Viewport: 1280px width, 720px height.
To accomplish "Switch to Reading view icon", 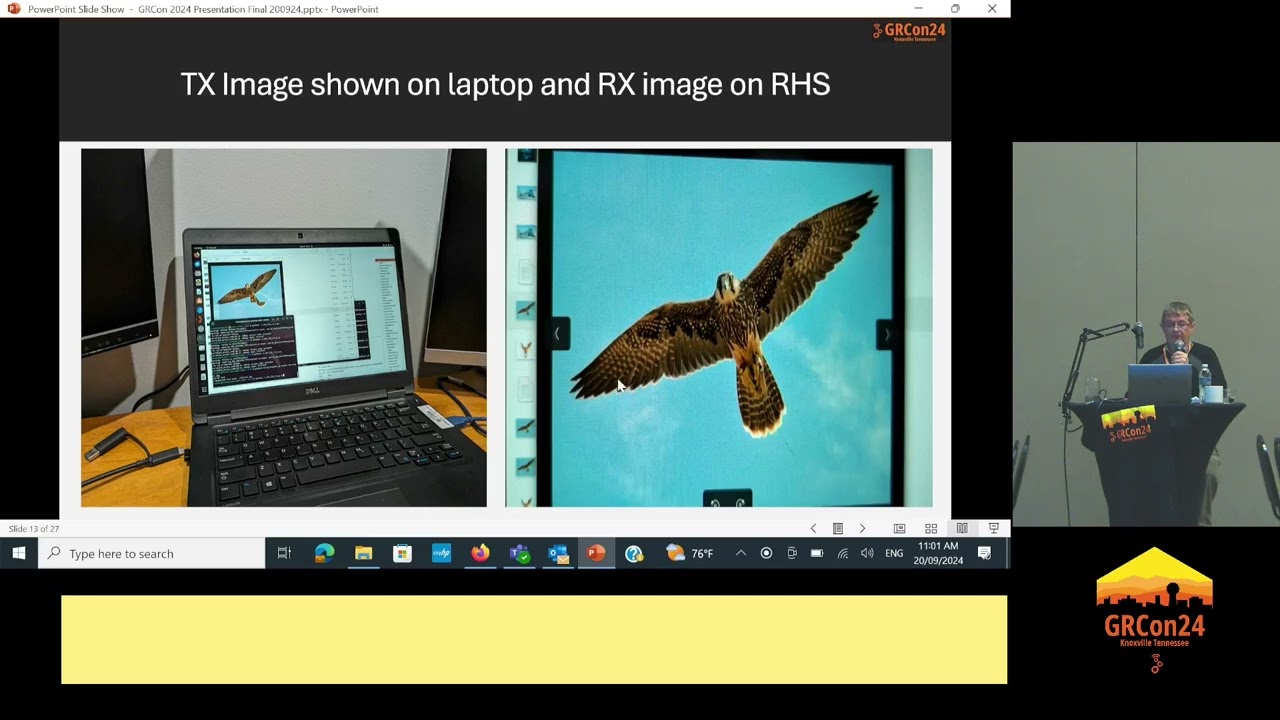I will 962,528.
